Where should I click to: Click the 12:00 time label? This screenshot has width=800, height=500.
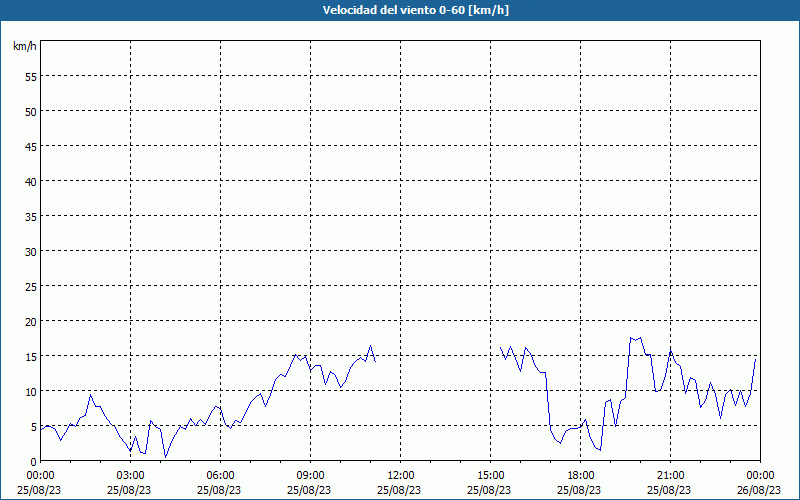point(401,476)
